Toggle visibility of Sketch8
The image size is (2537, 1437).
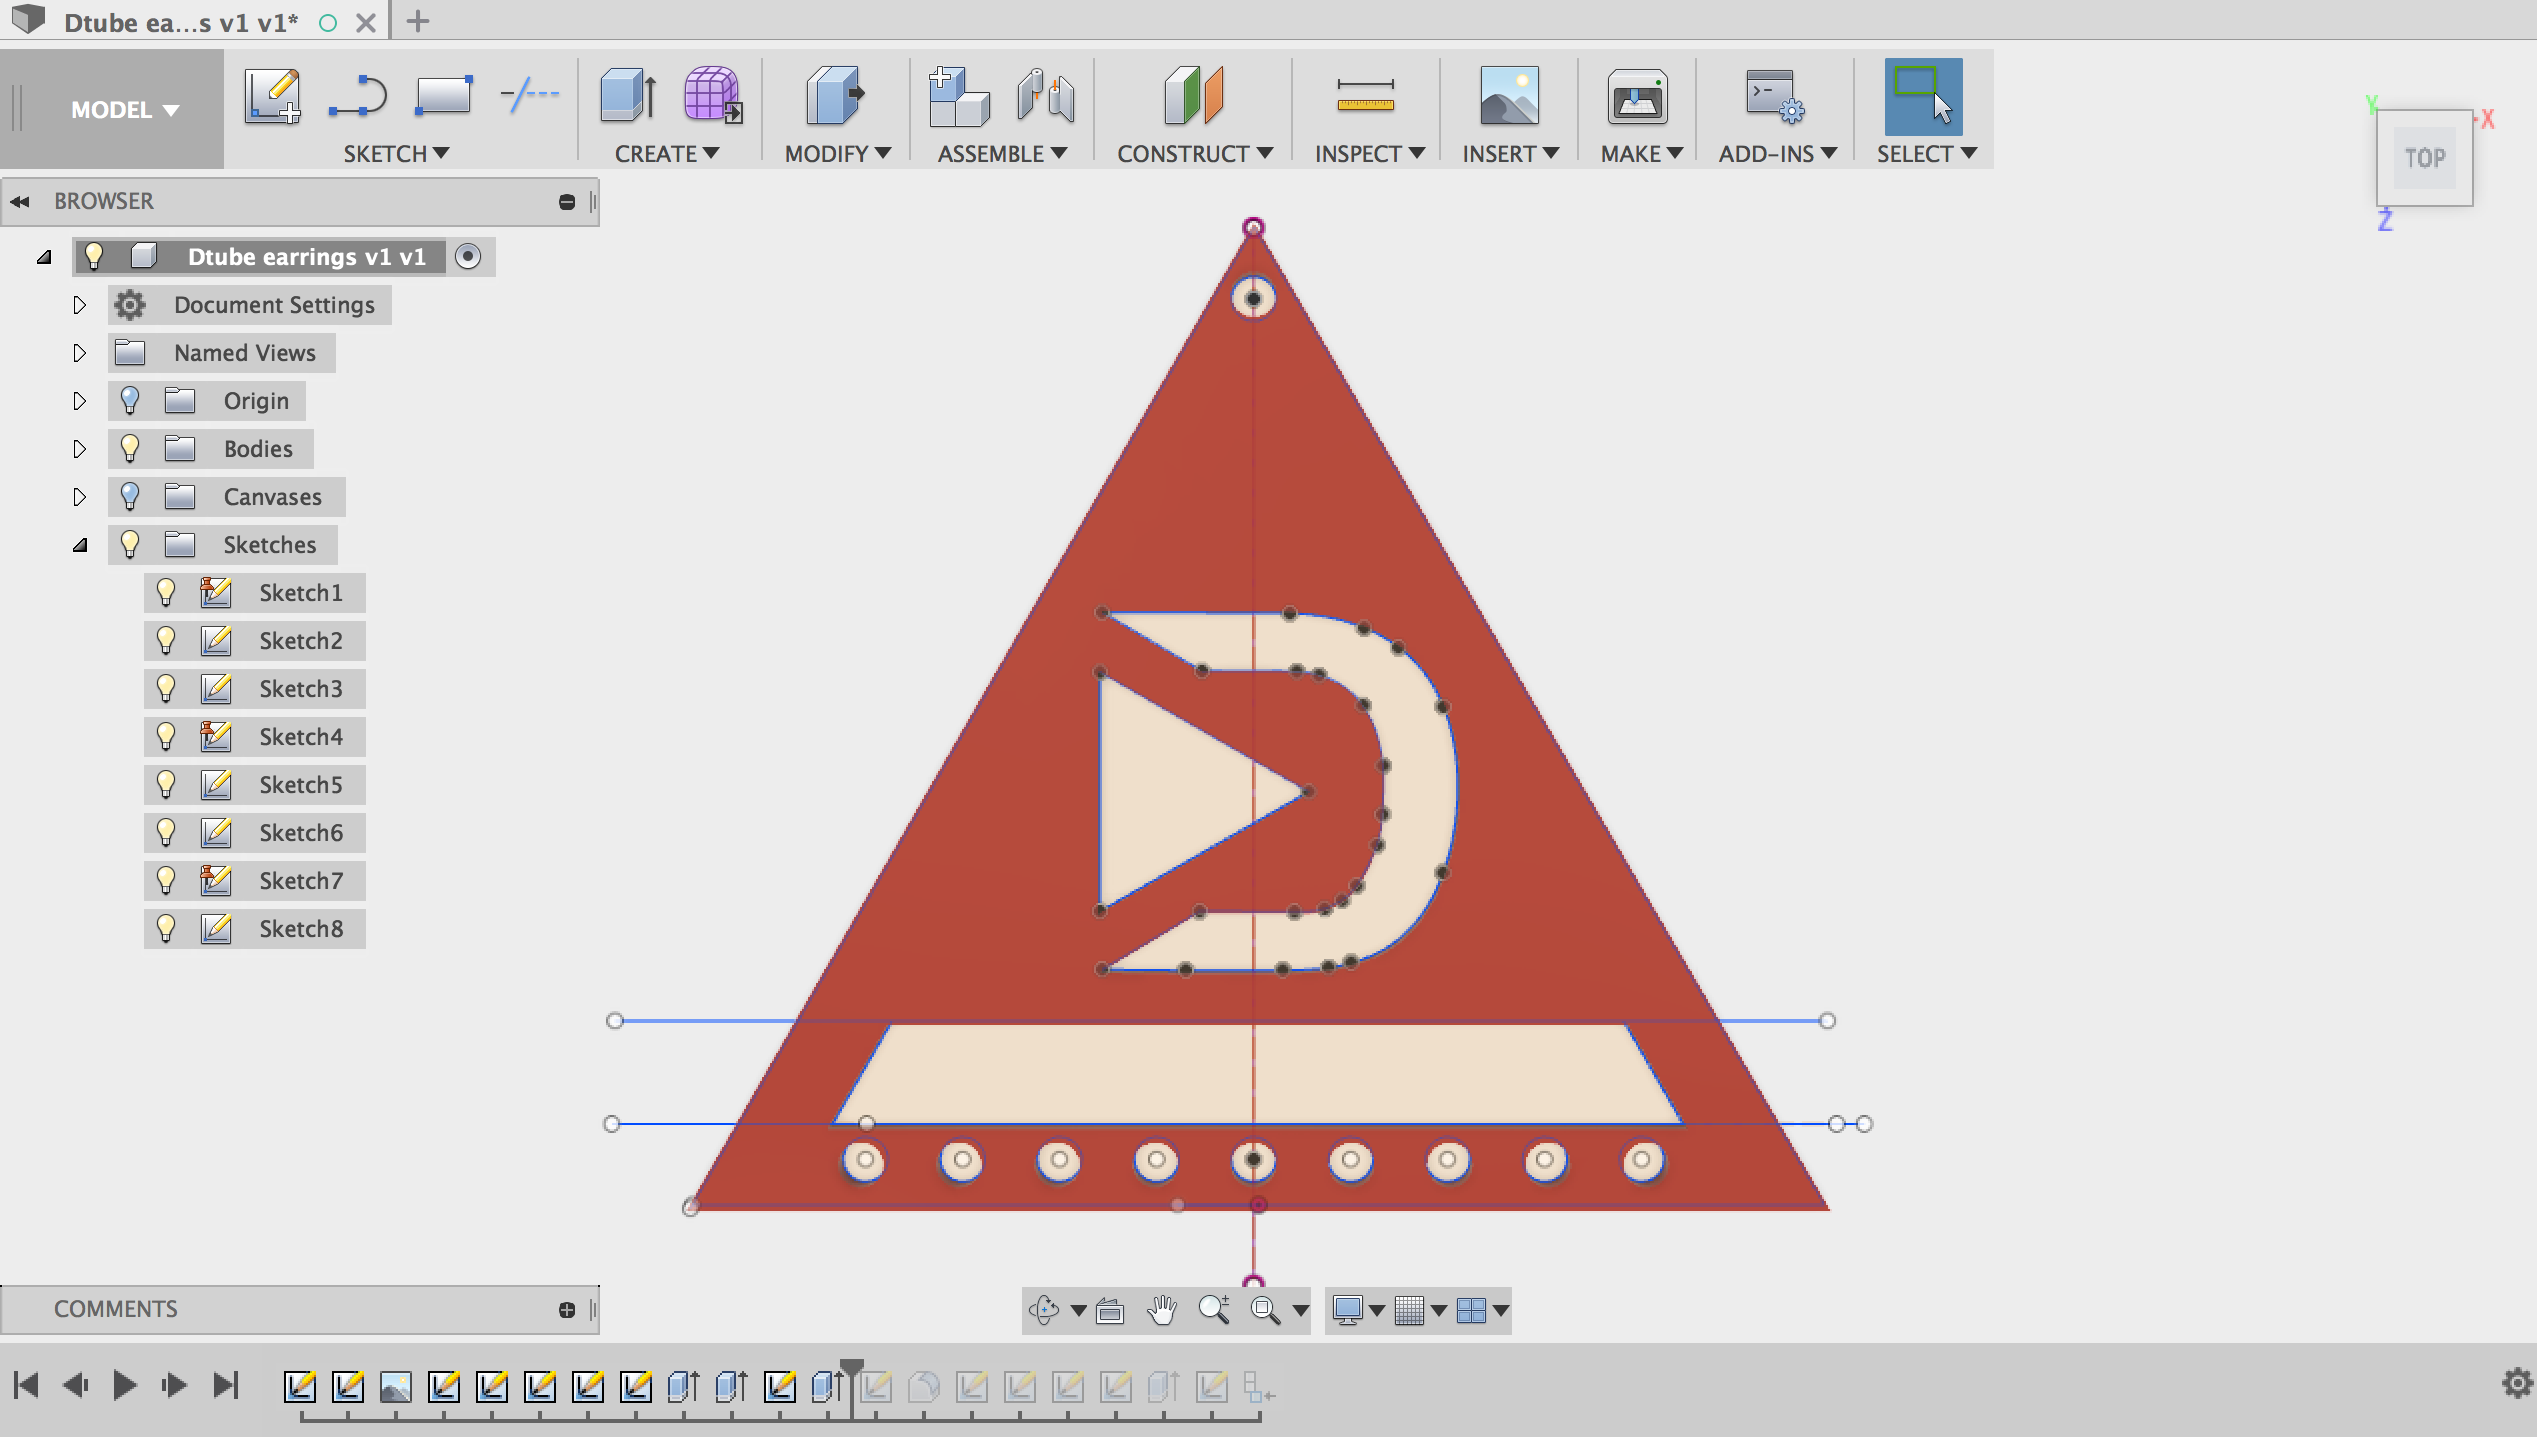[x=166, y=929]
